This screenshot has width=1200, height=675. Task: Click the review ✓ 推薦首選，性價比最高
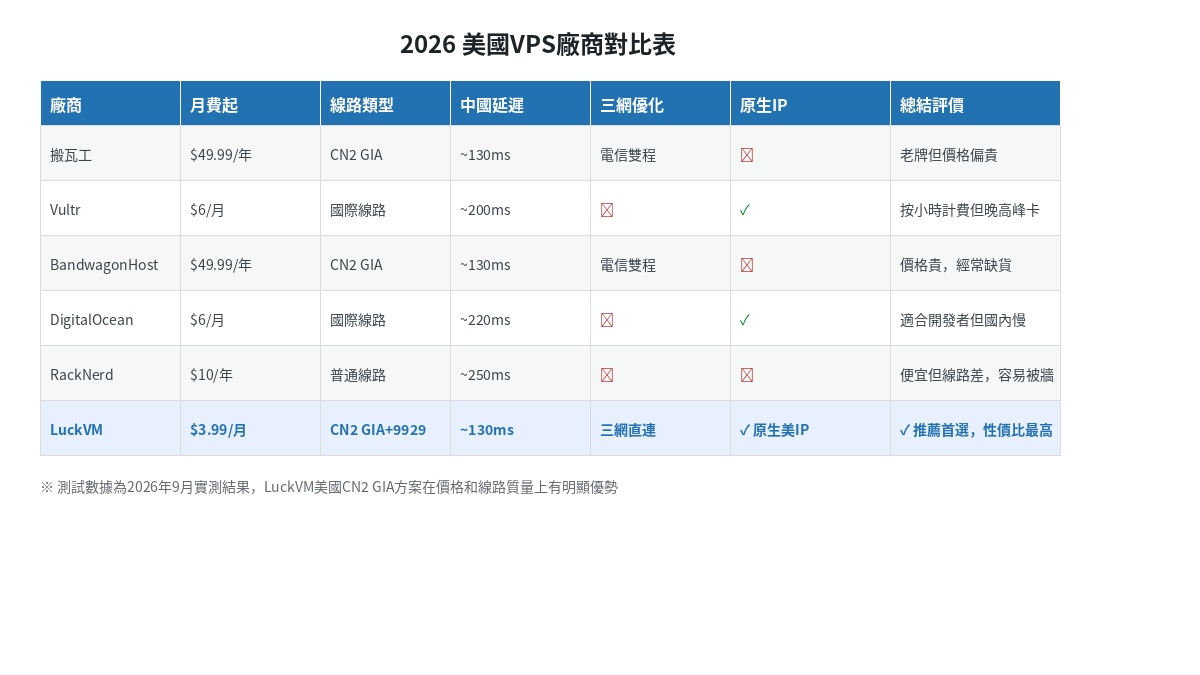tap(976, 430)
